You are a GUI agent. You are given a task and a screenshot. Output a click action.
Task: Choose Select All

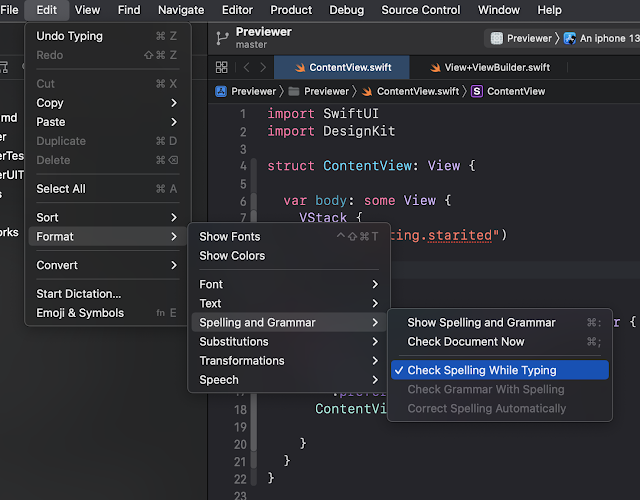click(107, 189)
